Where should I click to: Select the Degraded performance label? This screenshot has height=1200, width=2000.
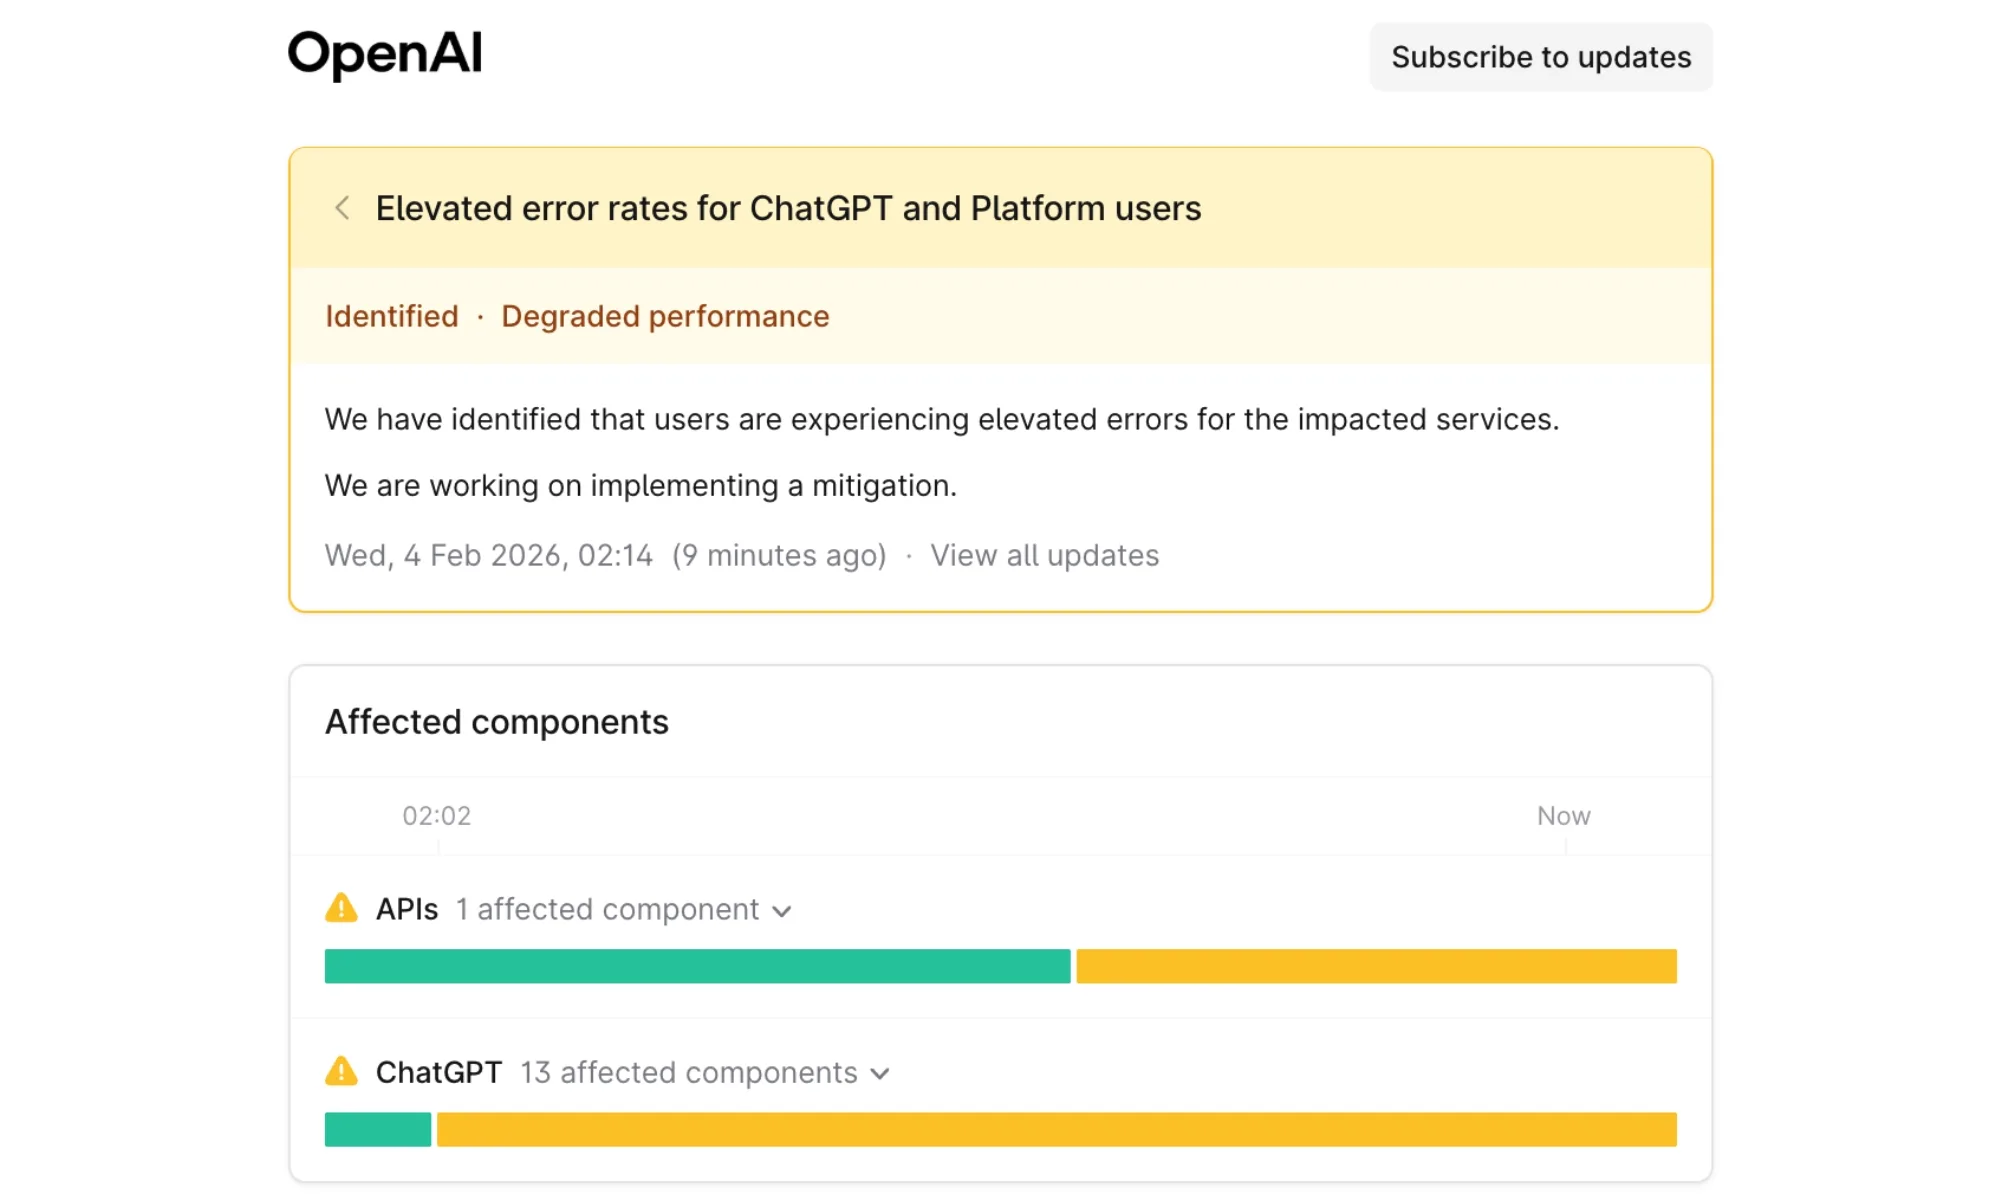tap(664, 316)
